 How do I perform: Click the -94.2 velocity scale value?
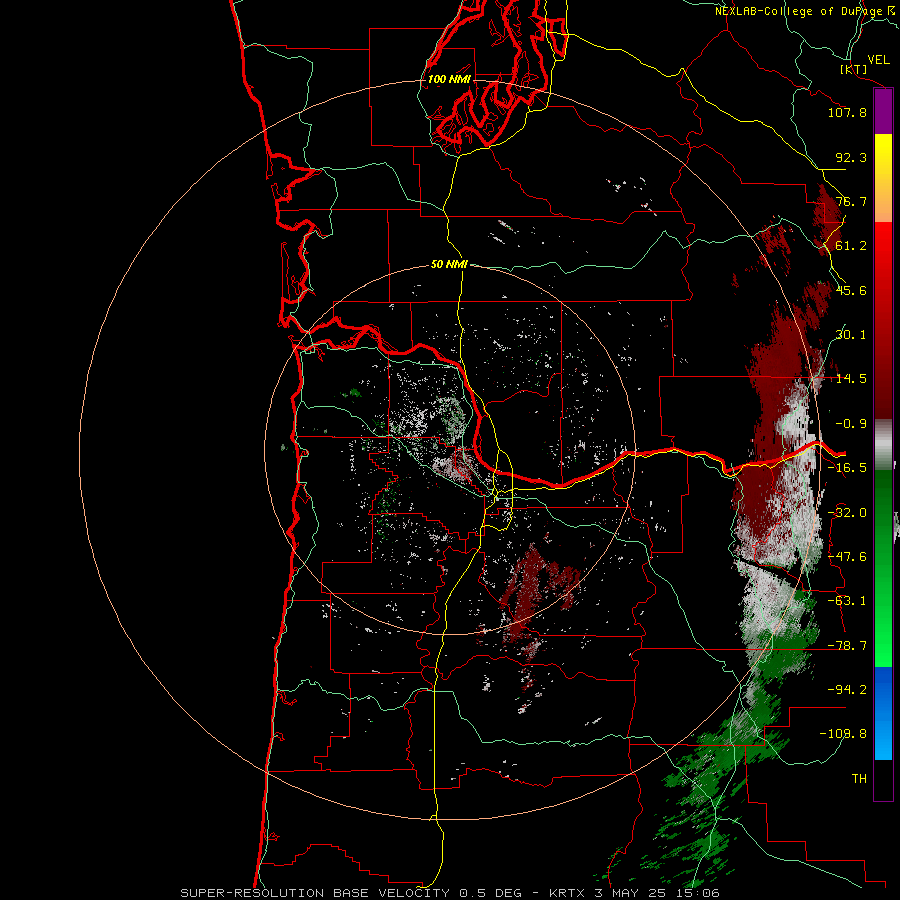tap(847, 690)
